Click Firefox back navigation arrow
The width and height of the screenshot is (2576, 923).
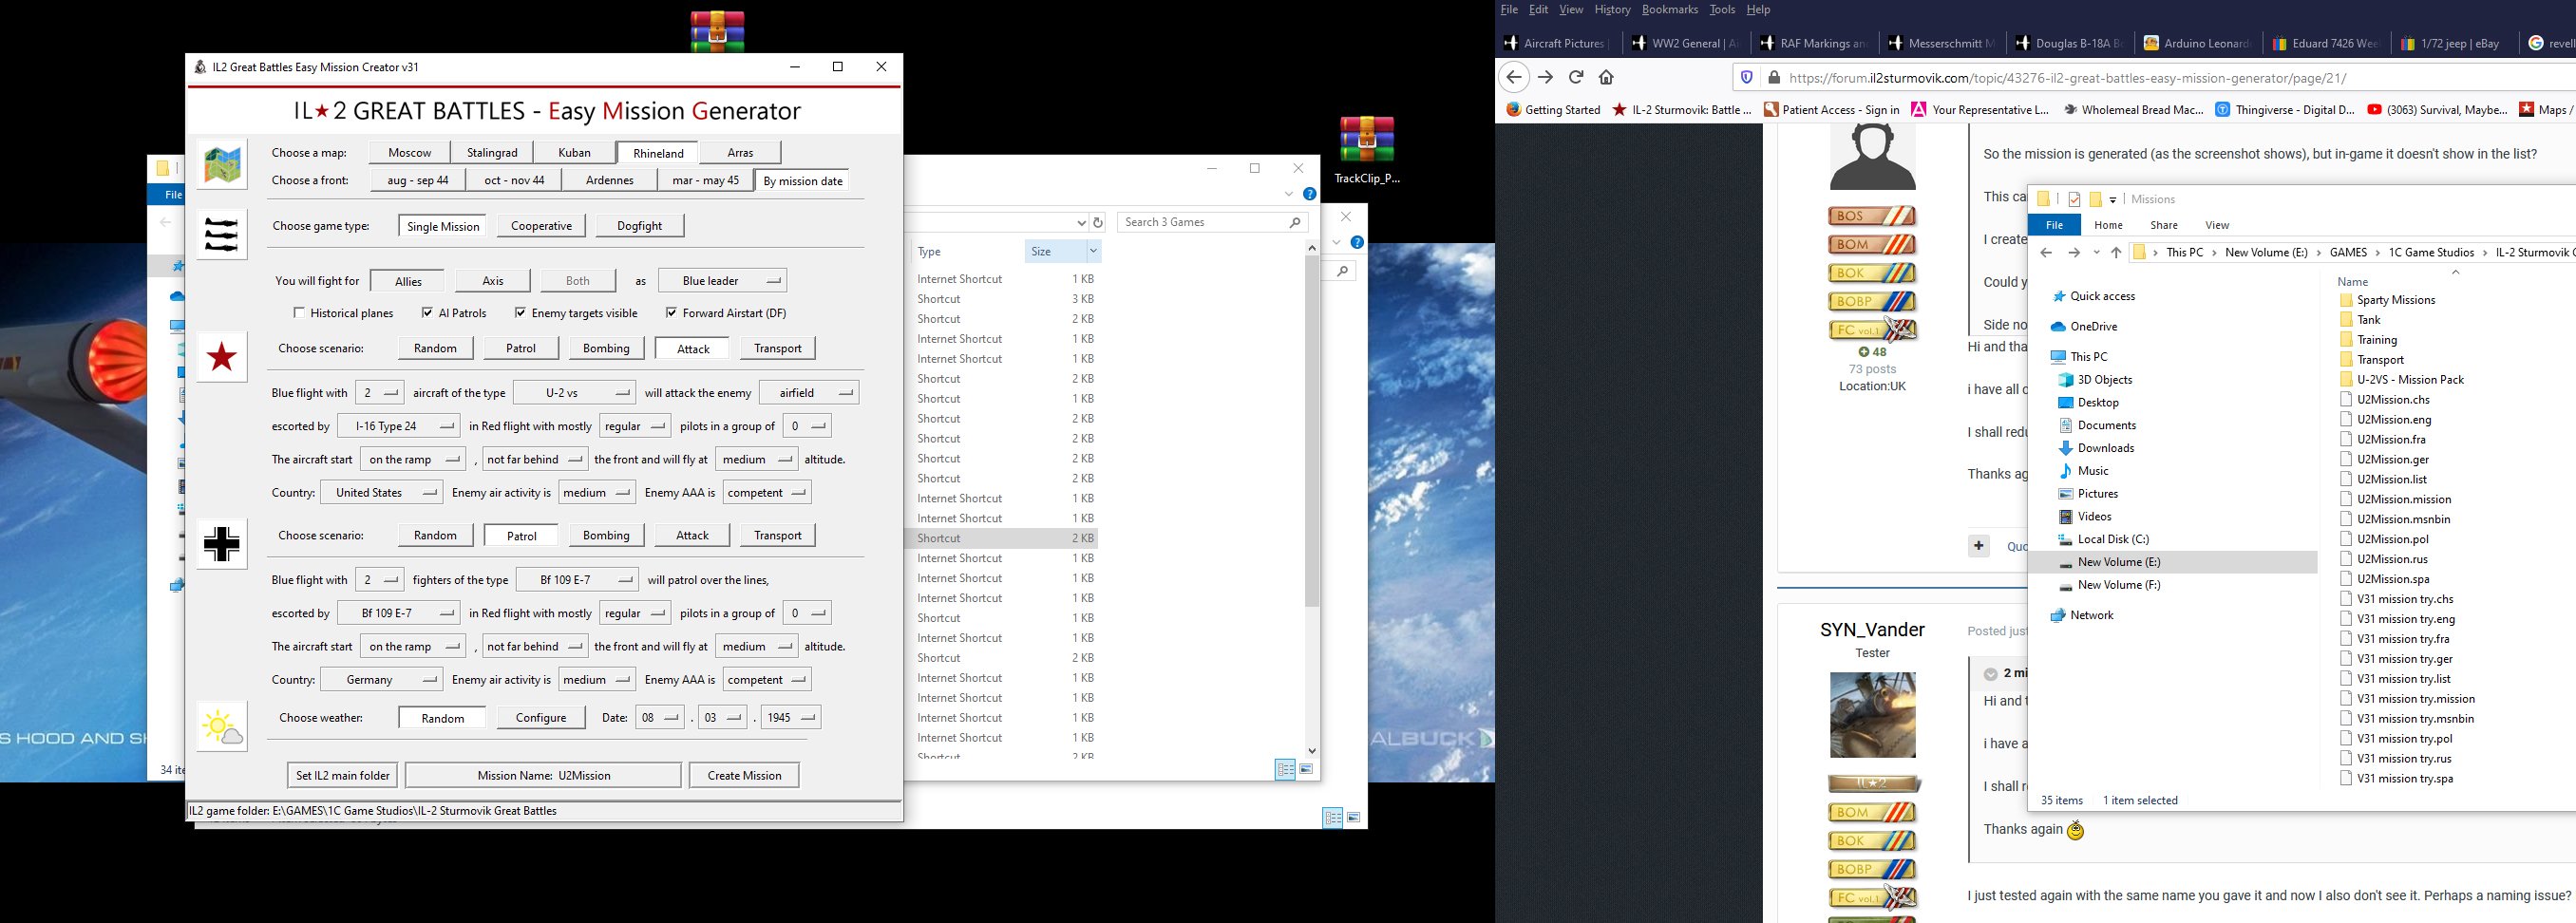1513,77
